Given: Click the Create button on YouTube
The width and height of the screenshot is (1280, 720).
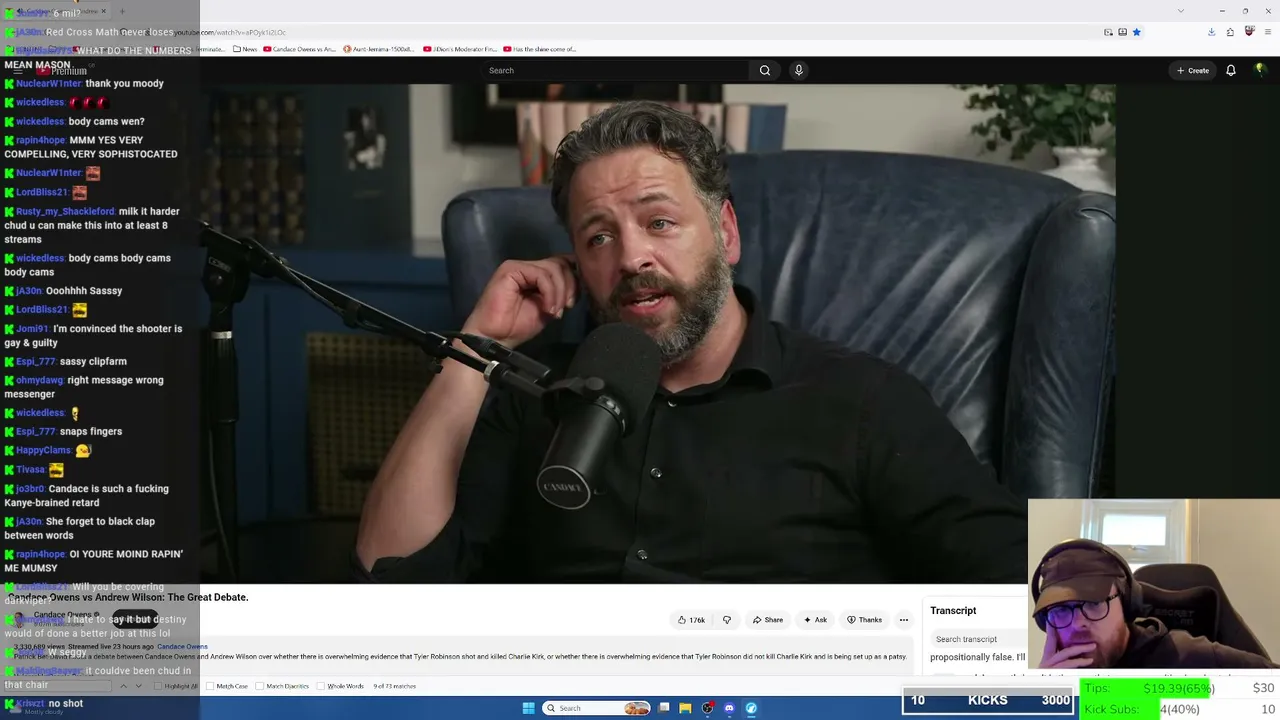Looking at the screenshot, I should coord(1193,70).
